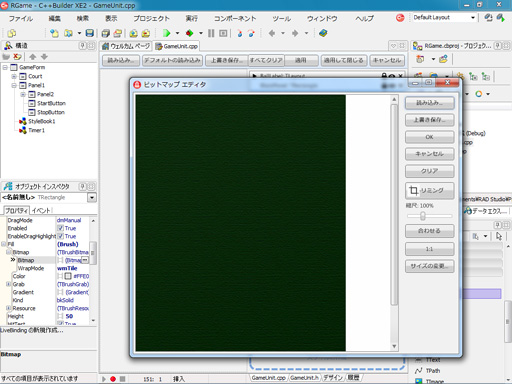
Task: Click the 1:1 zoom button
Action: point(429,249)
